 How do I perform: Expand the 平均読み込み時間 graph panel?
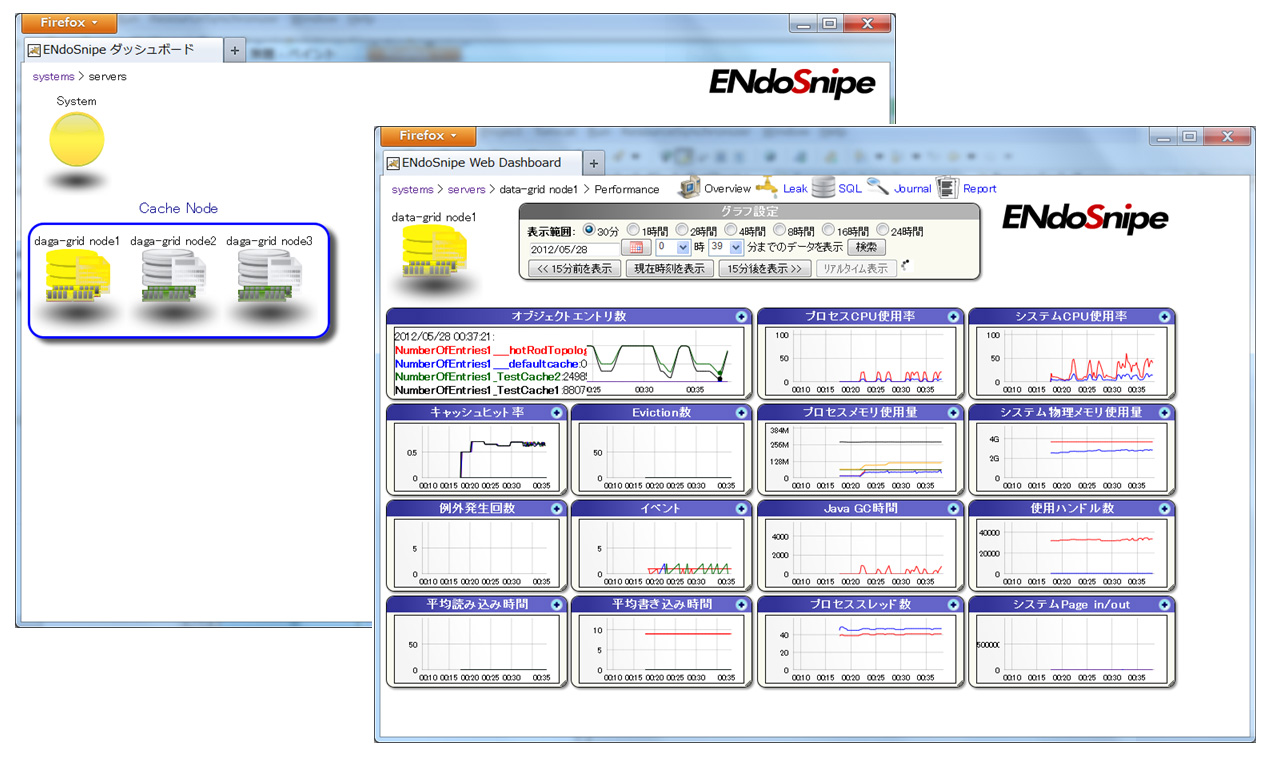point(557,604)
